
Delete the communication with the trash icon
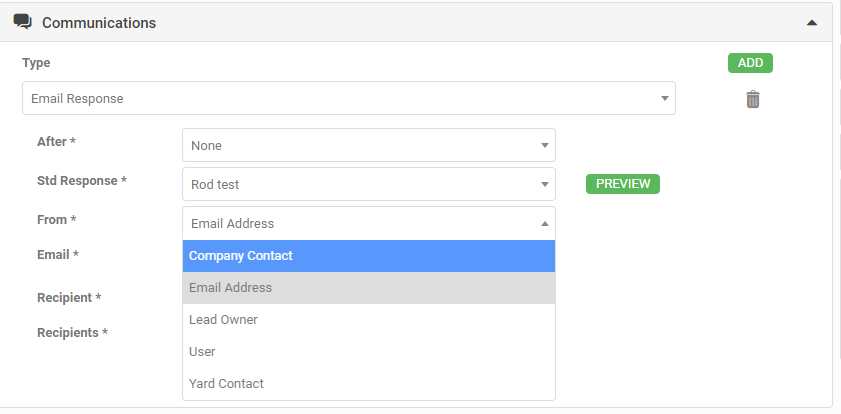pyautogui.click(x=753, y=99)
